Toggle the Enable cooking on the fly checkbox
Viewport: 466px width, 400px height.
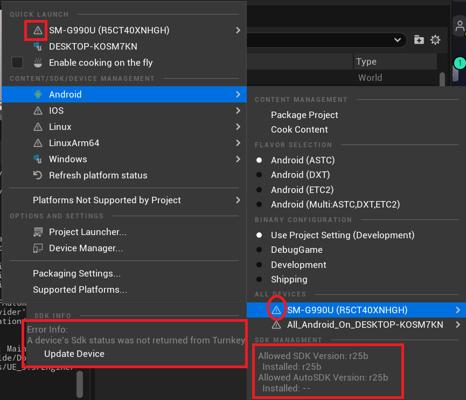pyautogui.click(x=17, y=62)
